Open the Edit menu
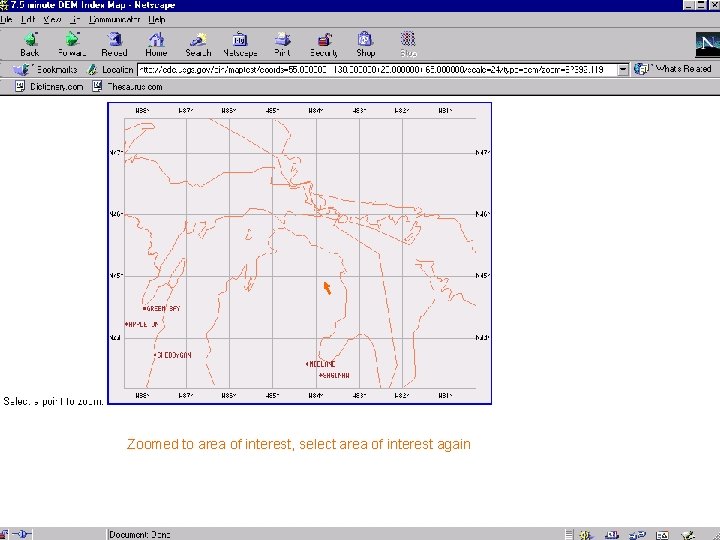Screen dimensions: 720x540 28,20
